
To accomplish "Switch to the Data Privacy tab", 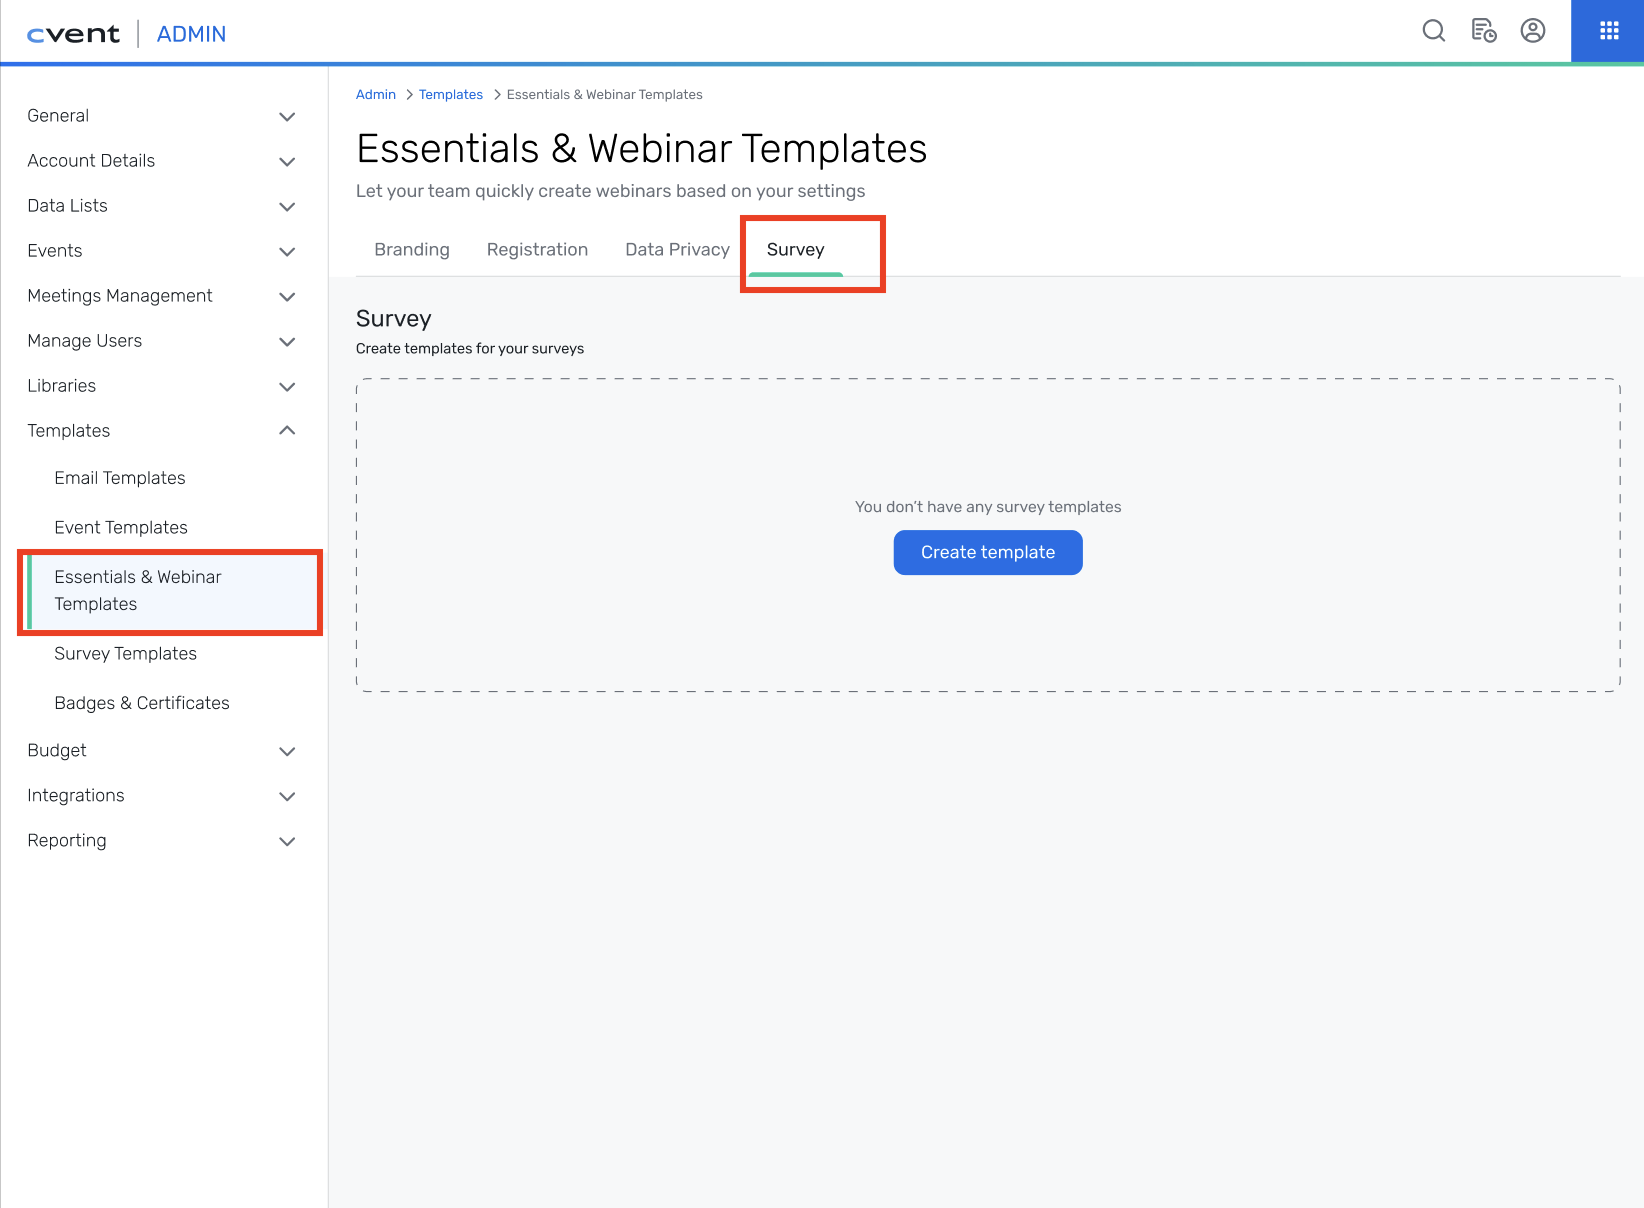I will [677, 250].
